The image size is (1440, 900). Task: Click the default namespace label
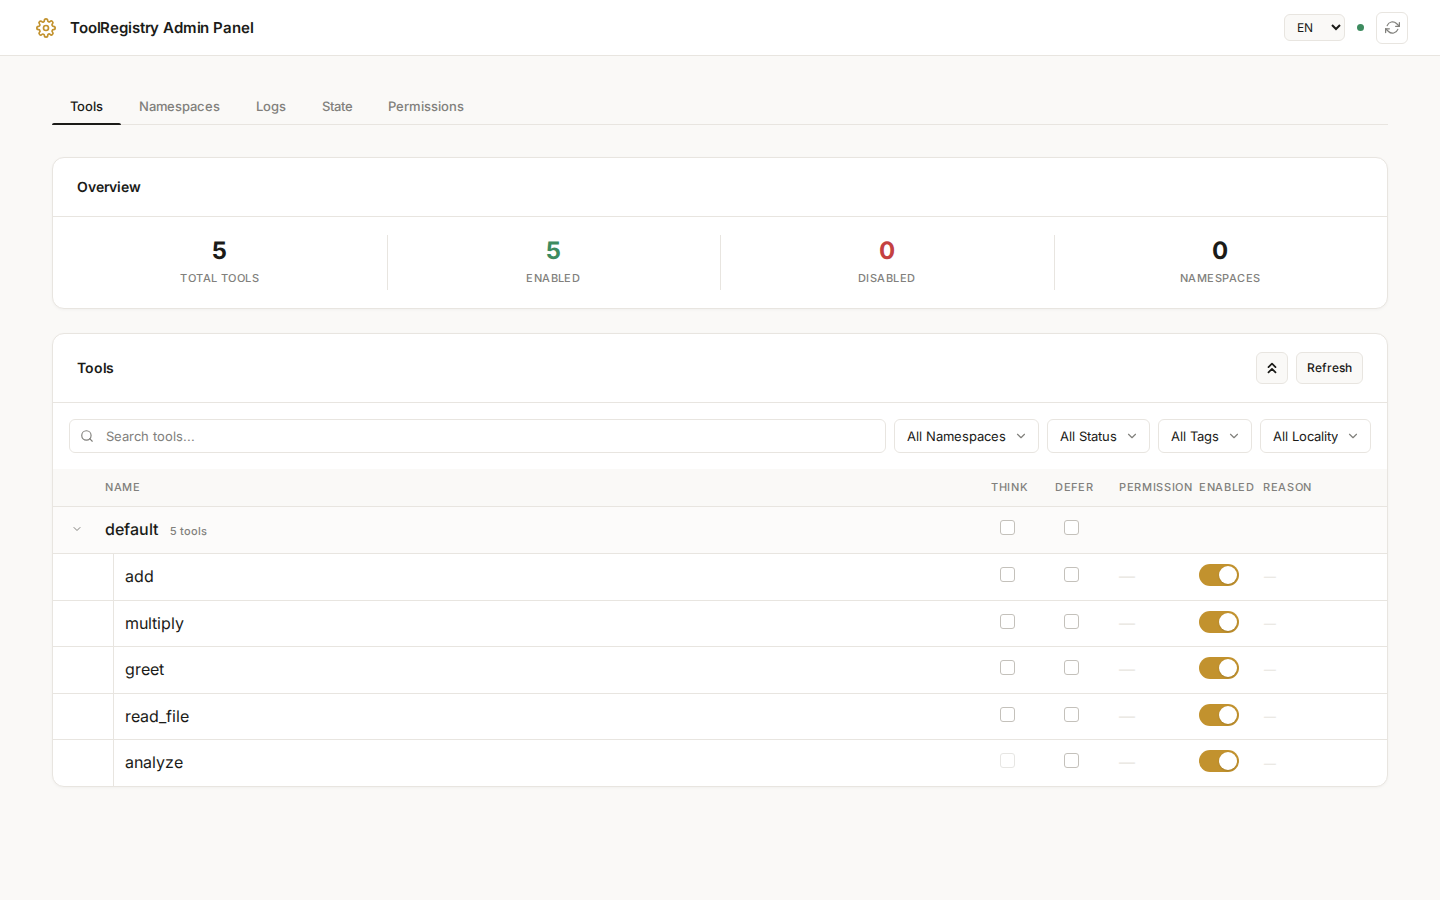(x=132, y=530)
